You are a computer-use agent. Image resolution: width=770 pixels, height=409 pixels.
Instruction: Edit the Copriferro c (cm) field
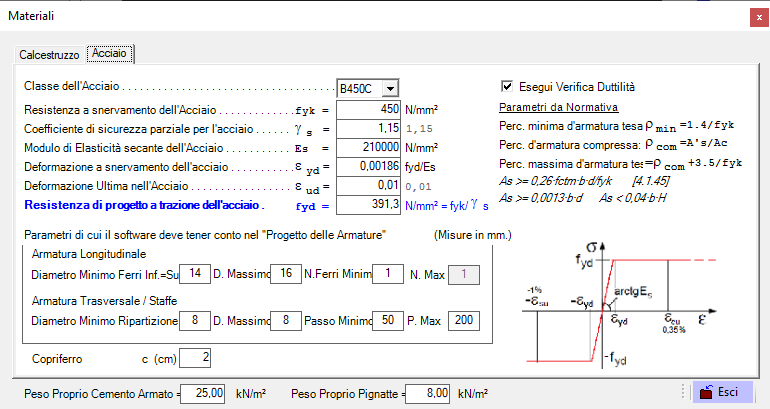[x=195, y=358]
